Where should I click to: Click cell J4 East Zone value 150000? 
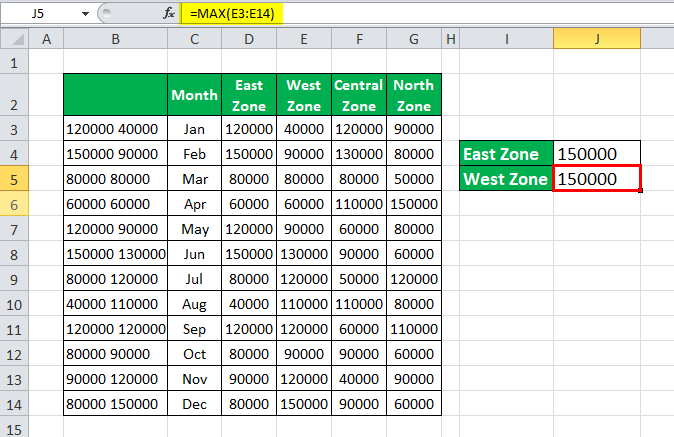[597, 153]
